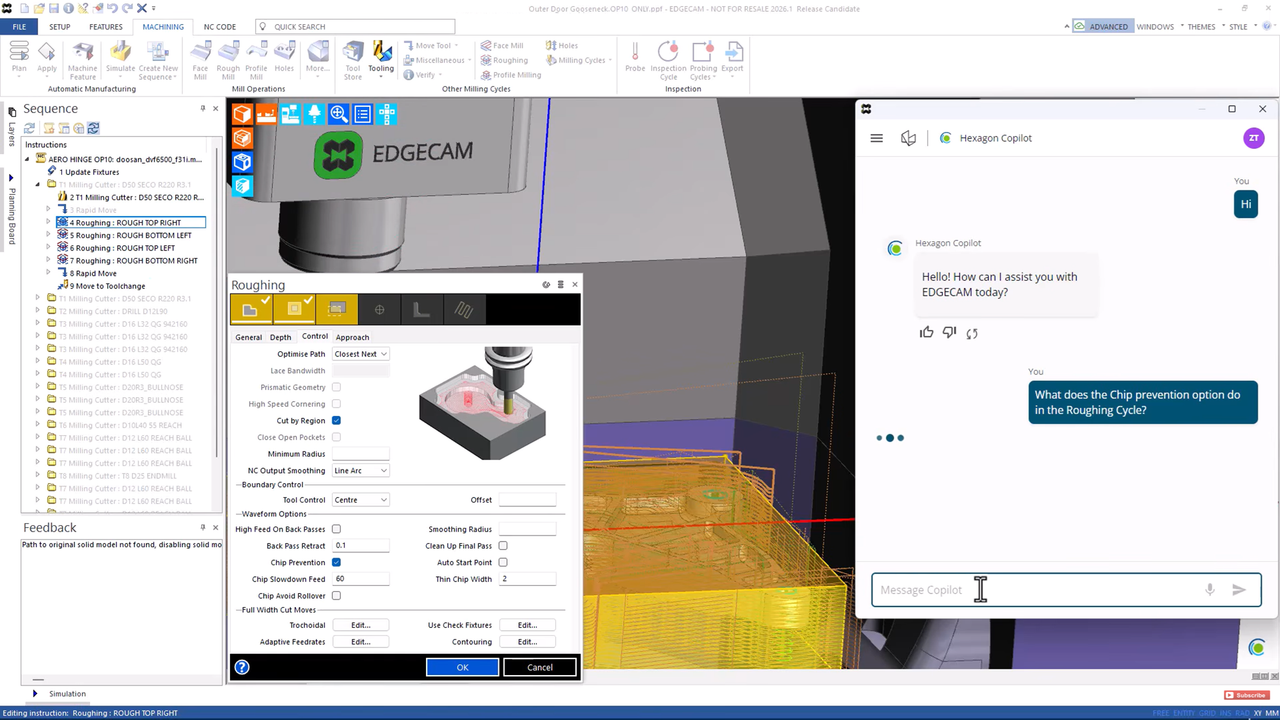Select the Probe inspection icon
This screenshot has width=1280, height=720.
(x=635, y=58)
